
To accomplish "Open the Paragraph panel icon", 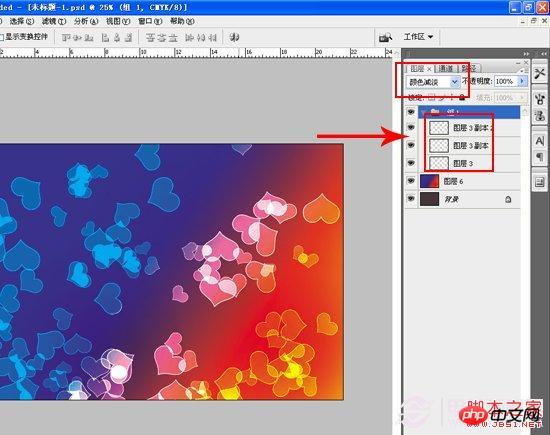I will [x=539, y=156].
